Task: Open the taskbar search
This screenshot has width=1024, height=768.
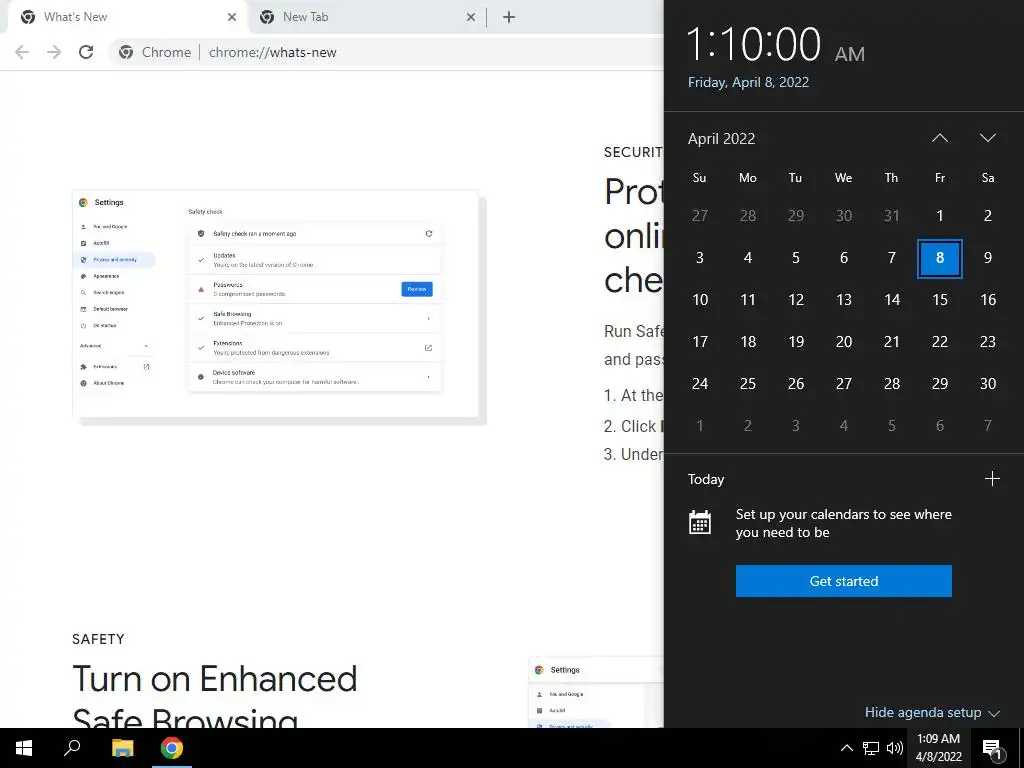Action: coord(72,748)
